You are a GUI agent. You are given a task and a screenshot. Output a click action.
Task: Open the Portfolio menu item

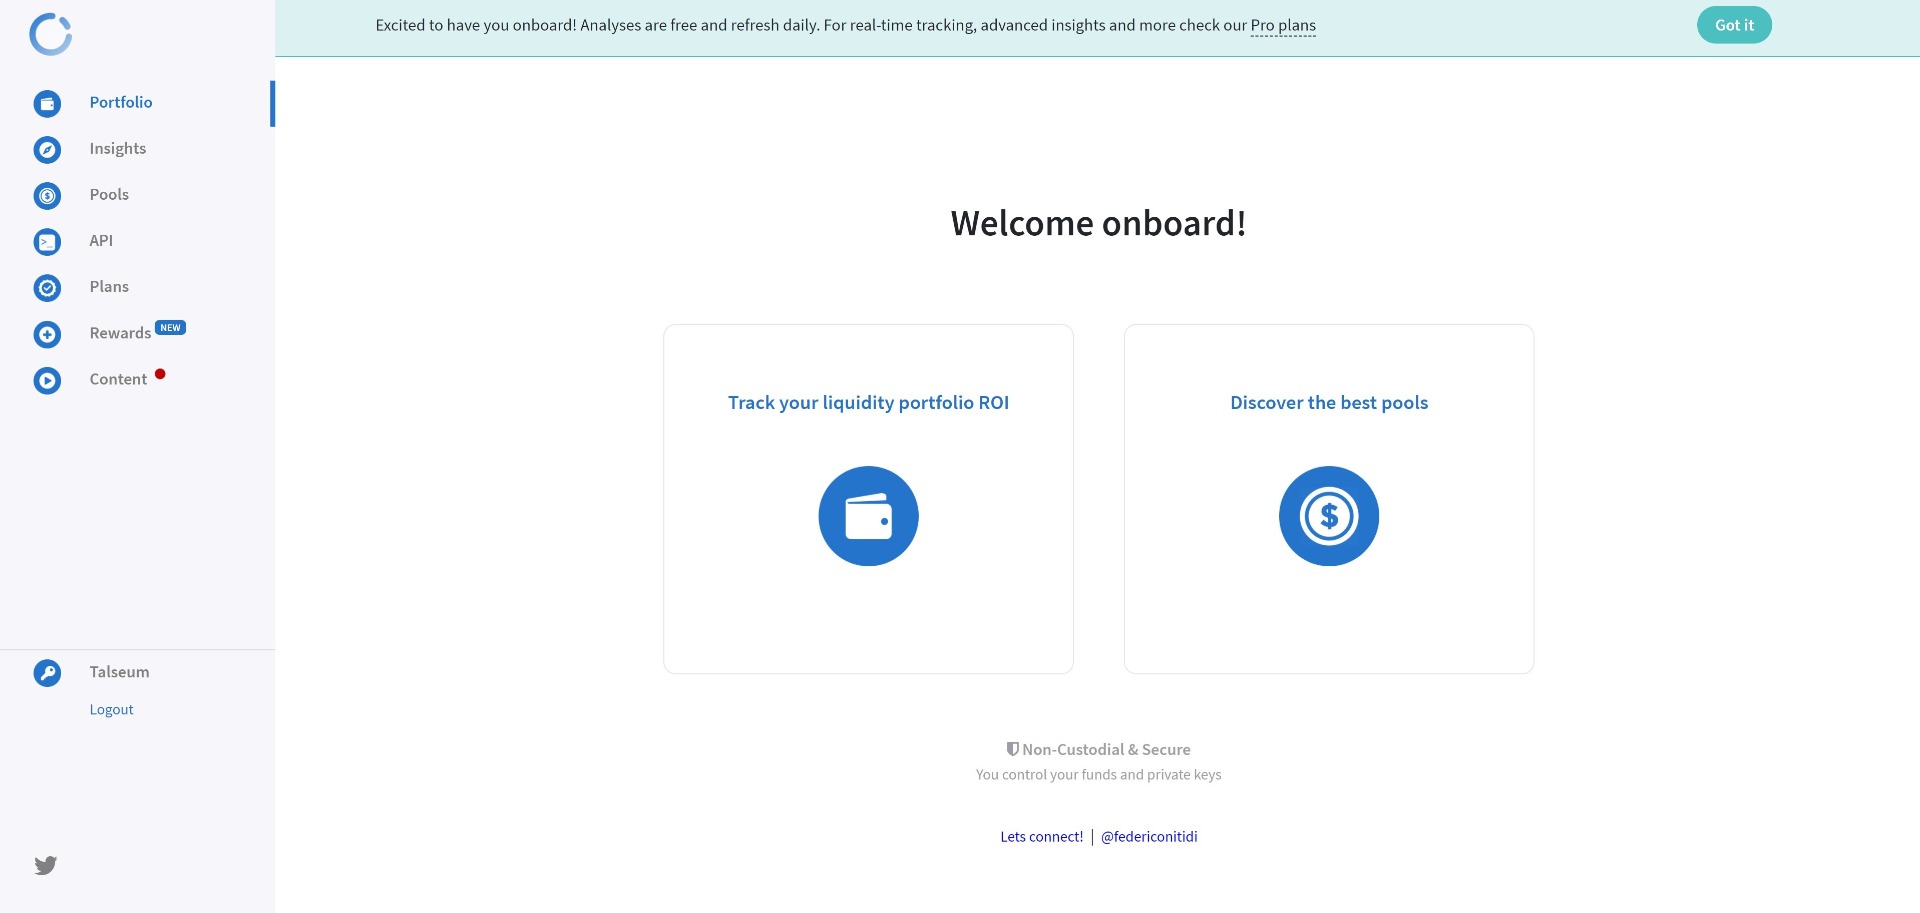[121, 102]
